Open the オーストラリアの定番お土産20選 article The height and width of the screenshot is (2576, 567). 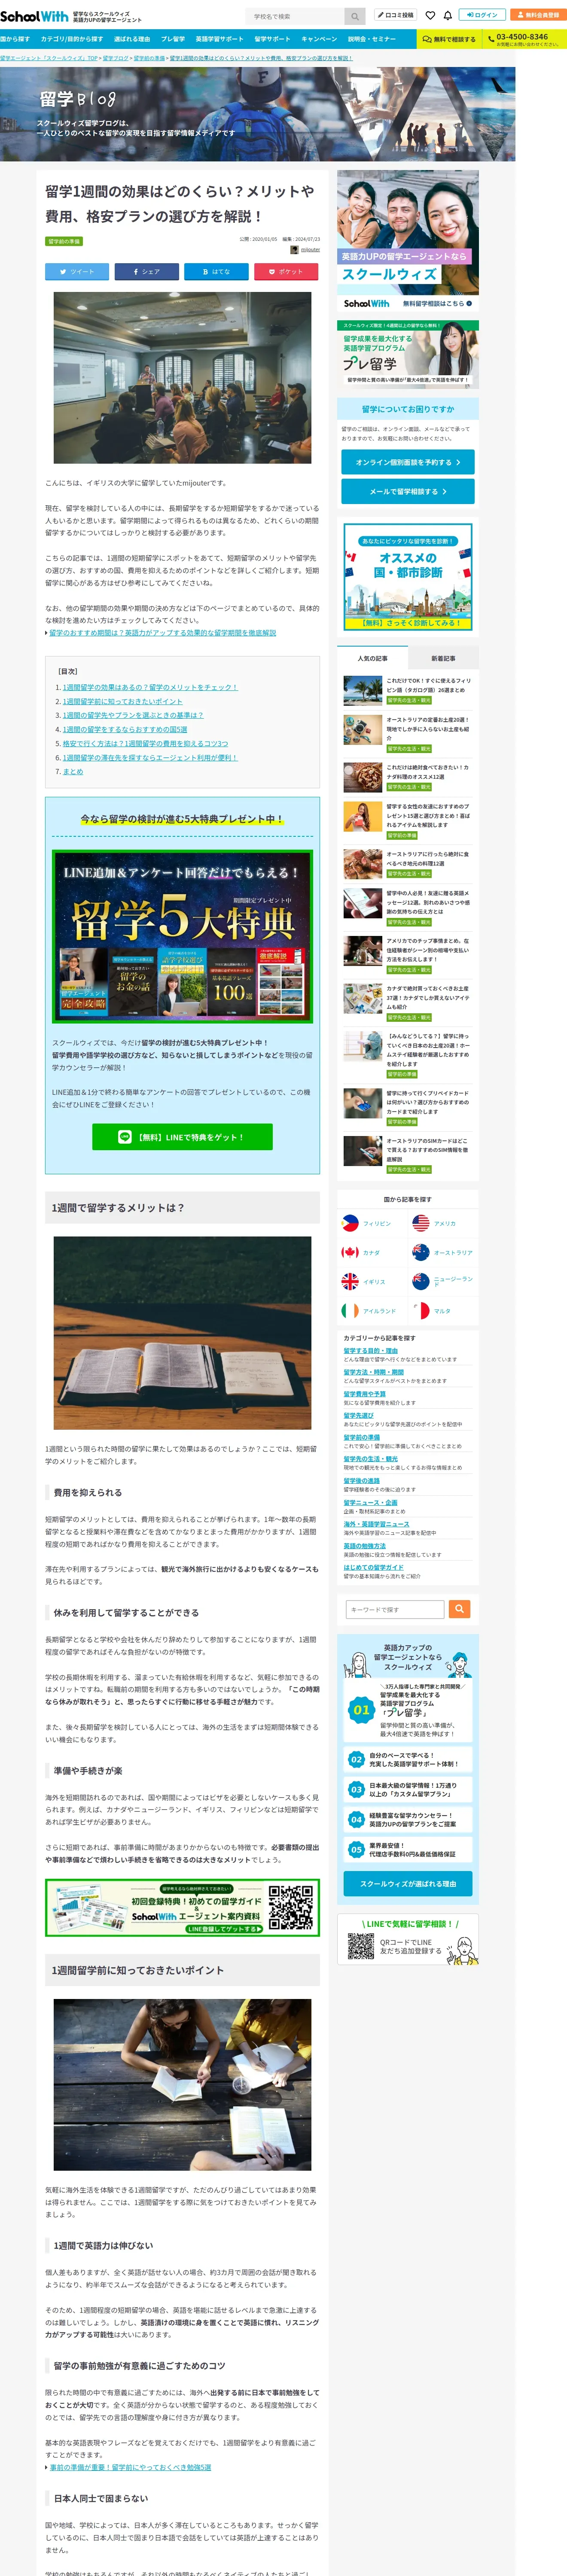428,728
